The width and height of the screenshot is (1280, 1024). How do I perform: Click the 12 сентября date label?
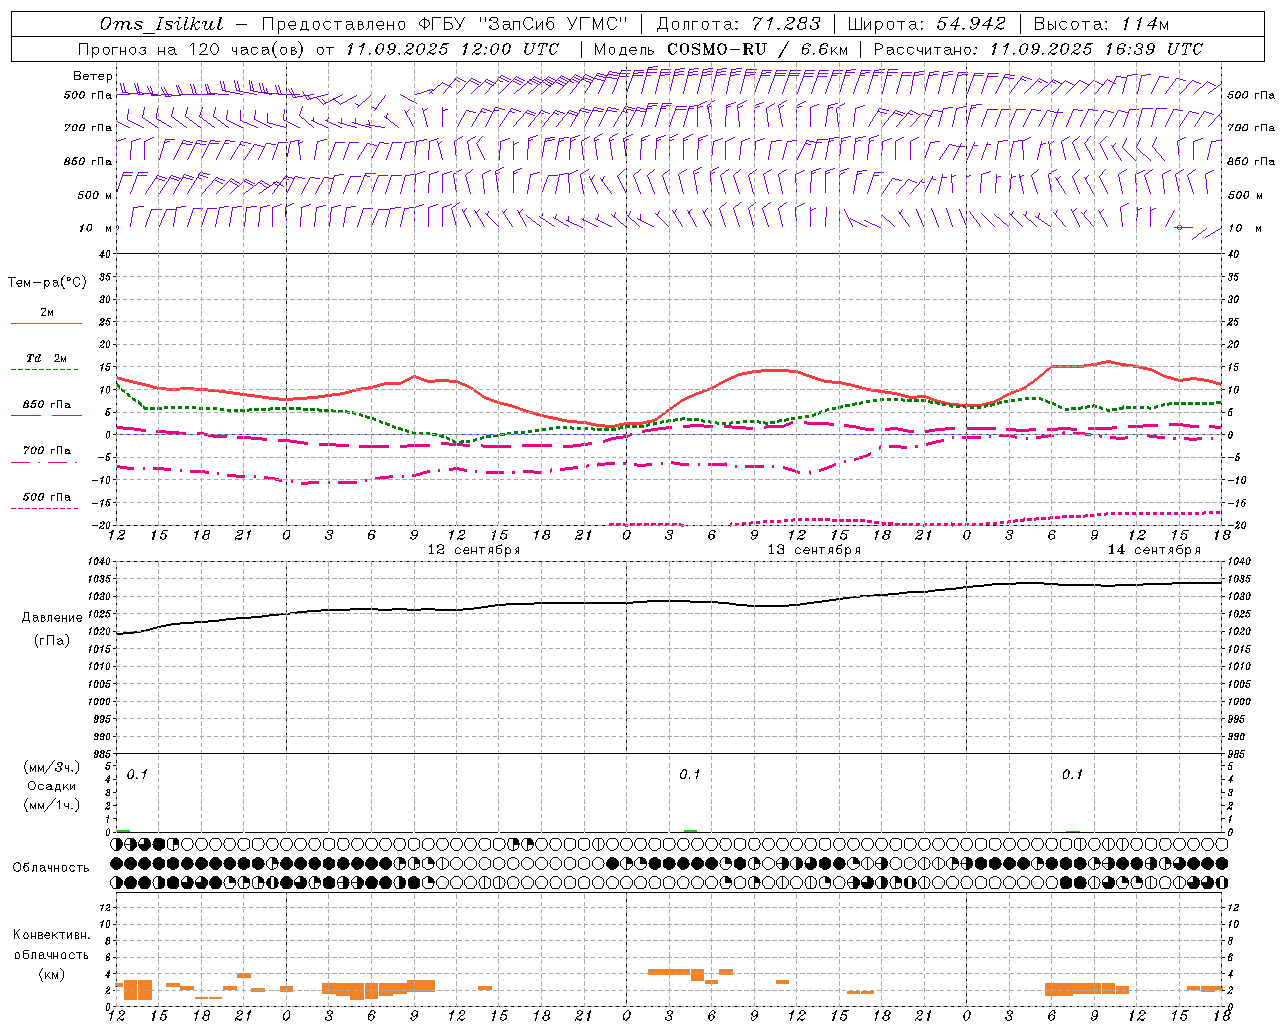474,550
